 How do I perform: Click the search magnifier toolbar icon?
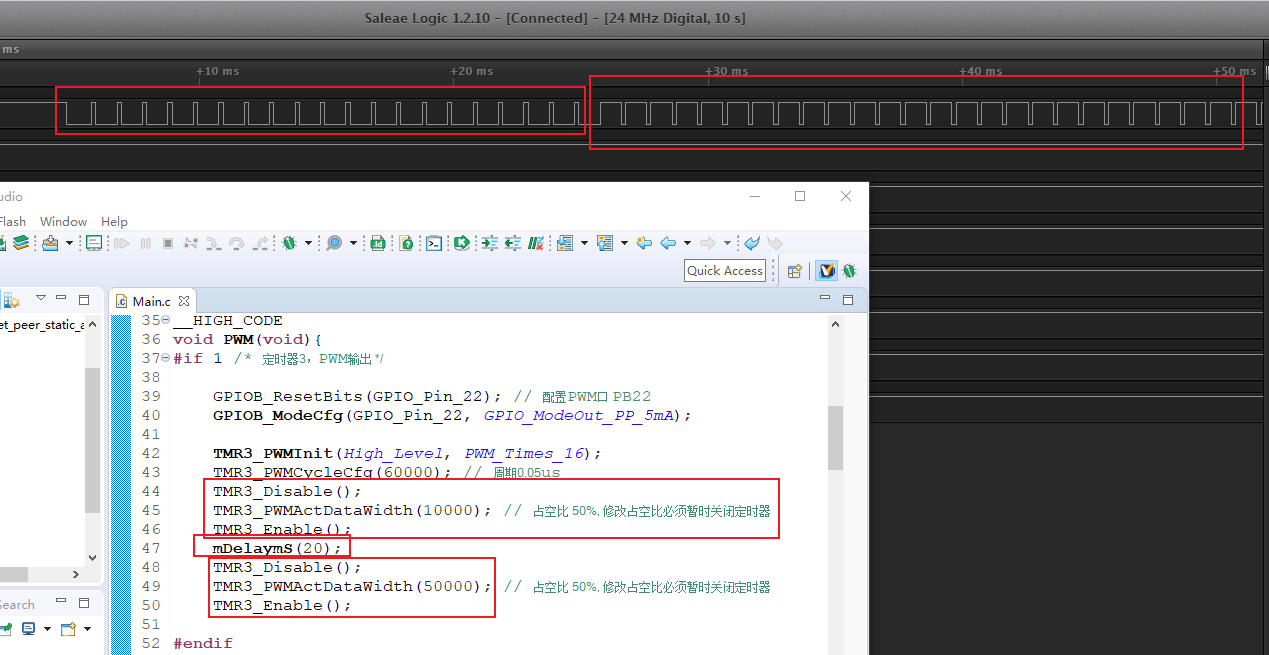pyautogui.click(x=333, y=243)
